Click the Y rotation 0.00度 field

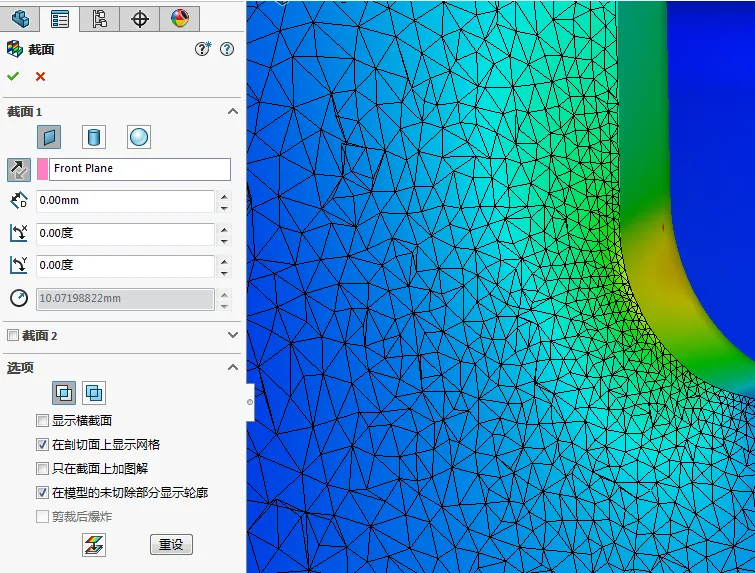(125, 266)
